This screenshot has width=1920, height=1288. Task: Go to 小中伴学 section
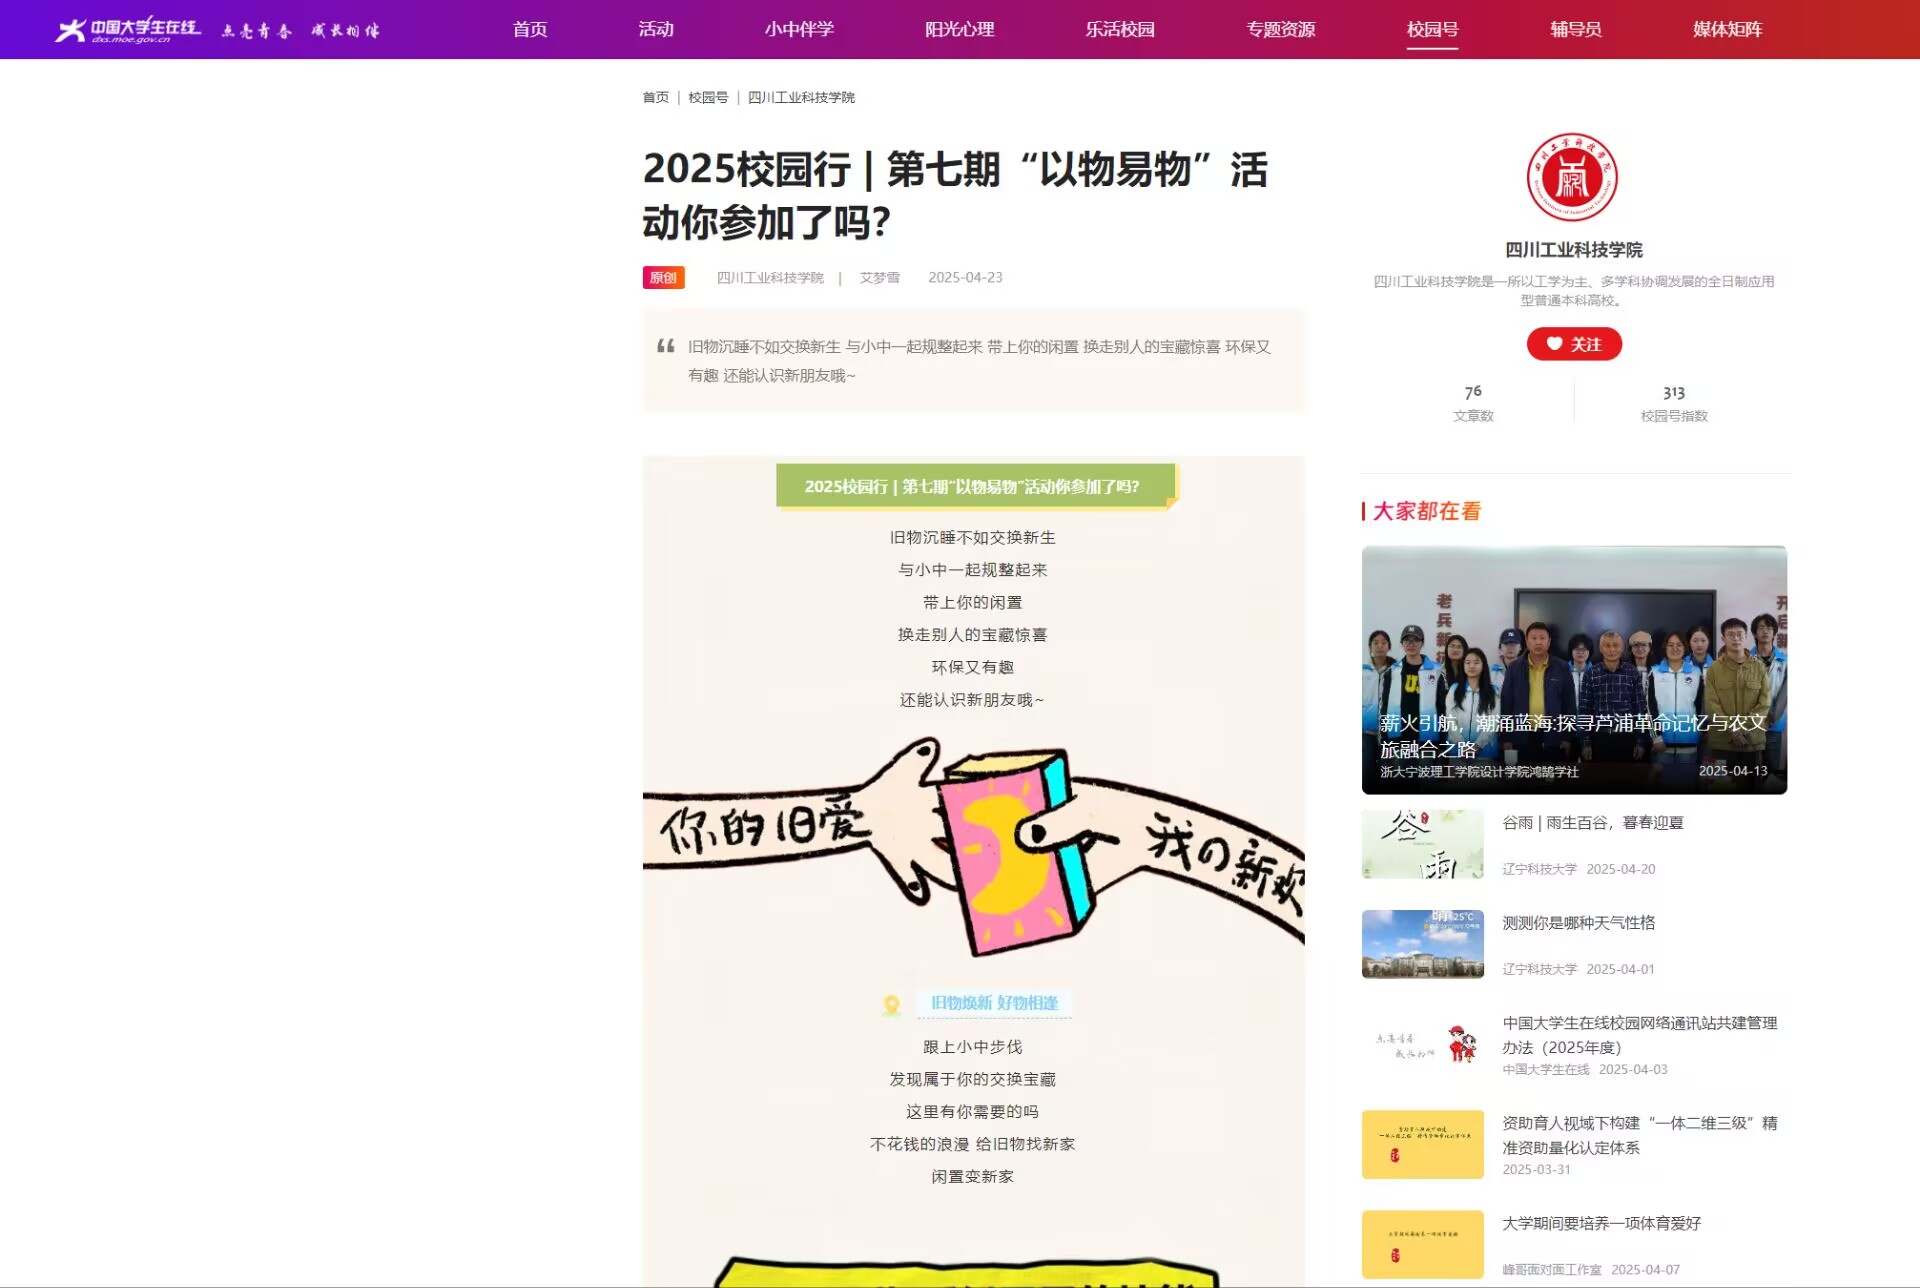[799, 29]
